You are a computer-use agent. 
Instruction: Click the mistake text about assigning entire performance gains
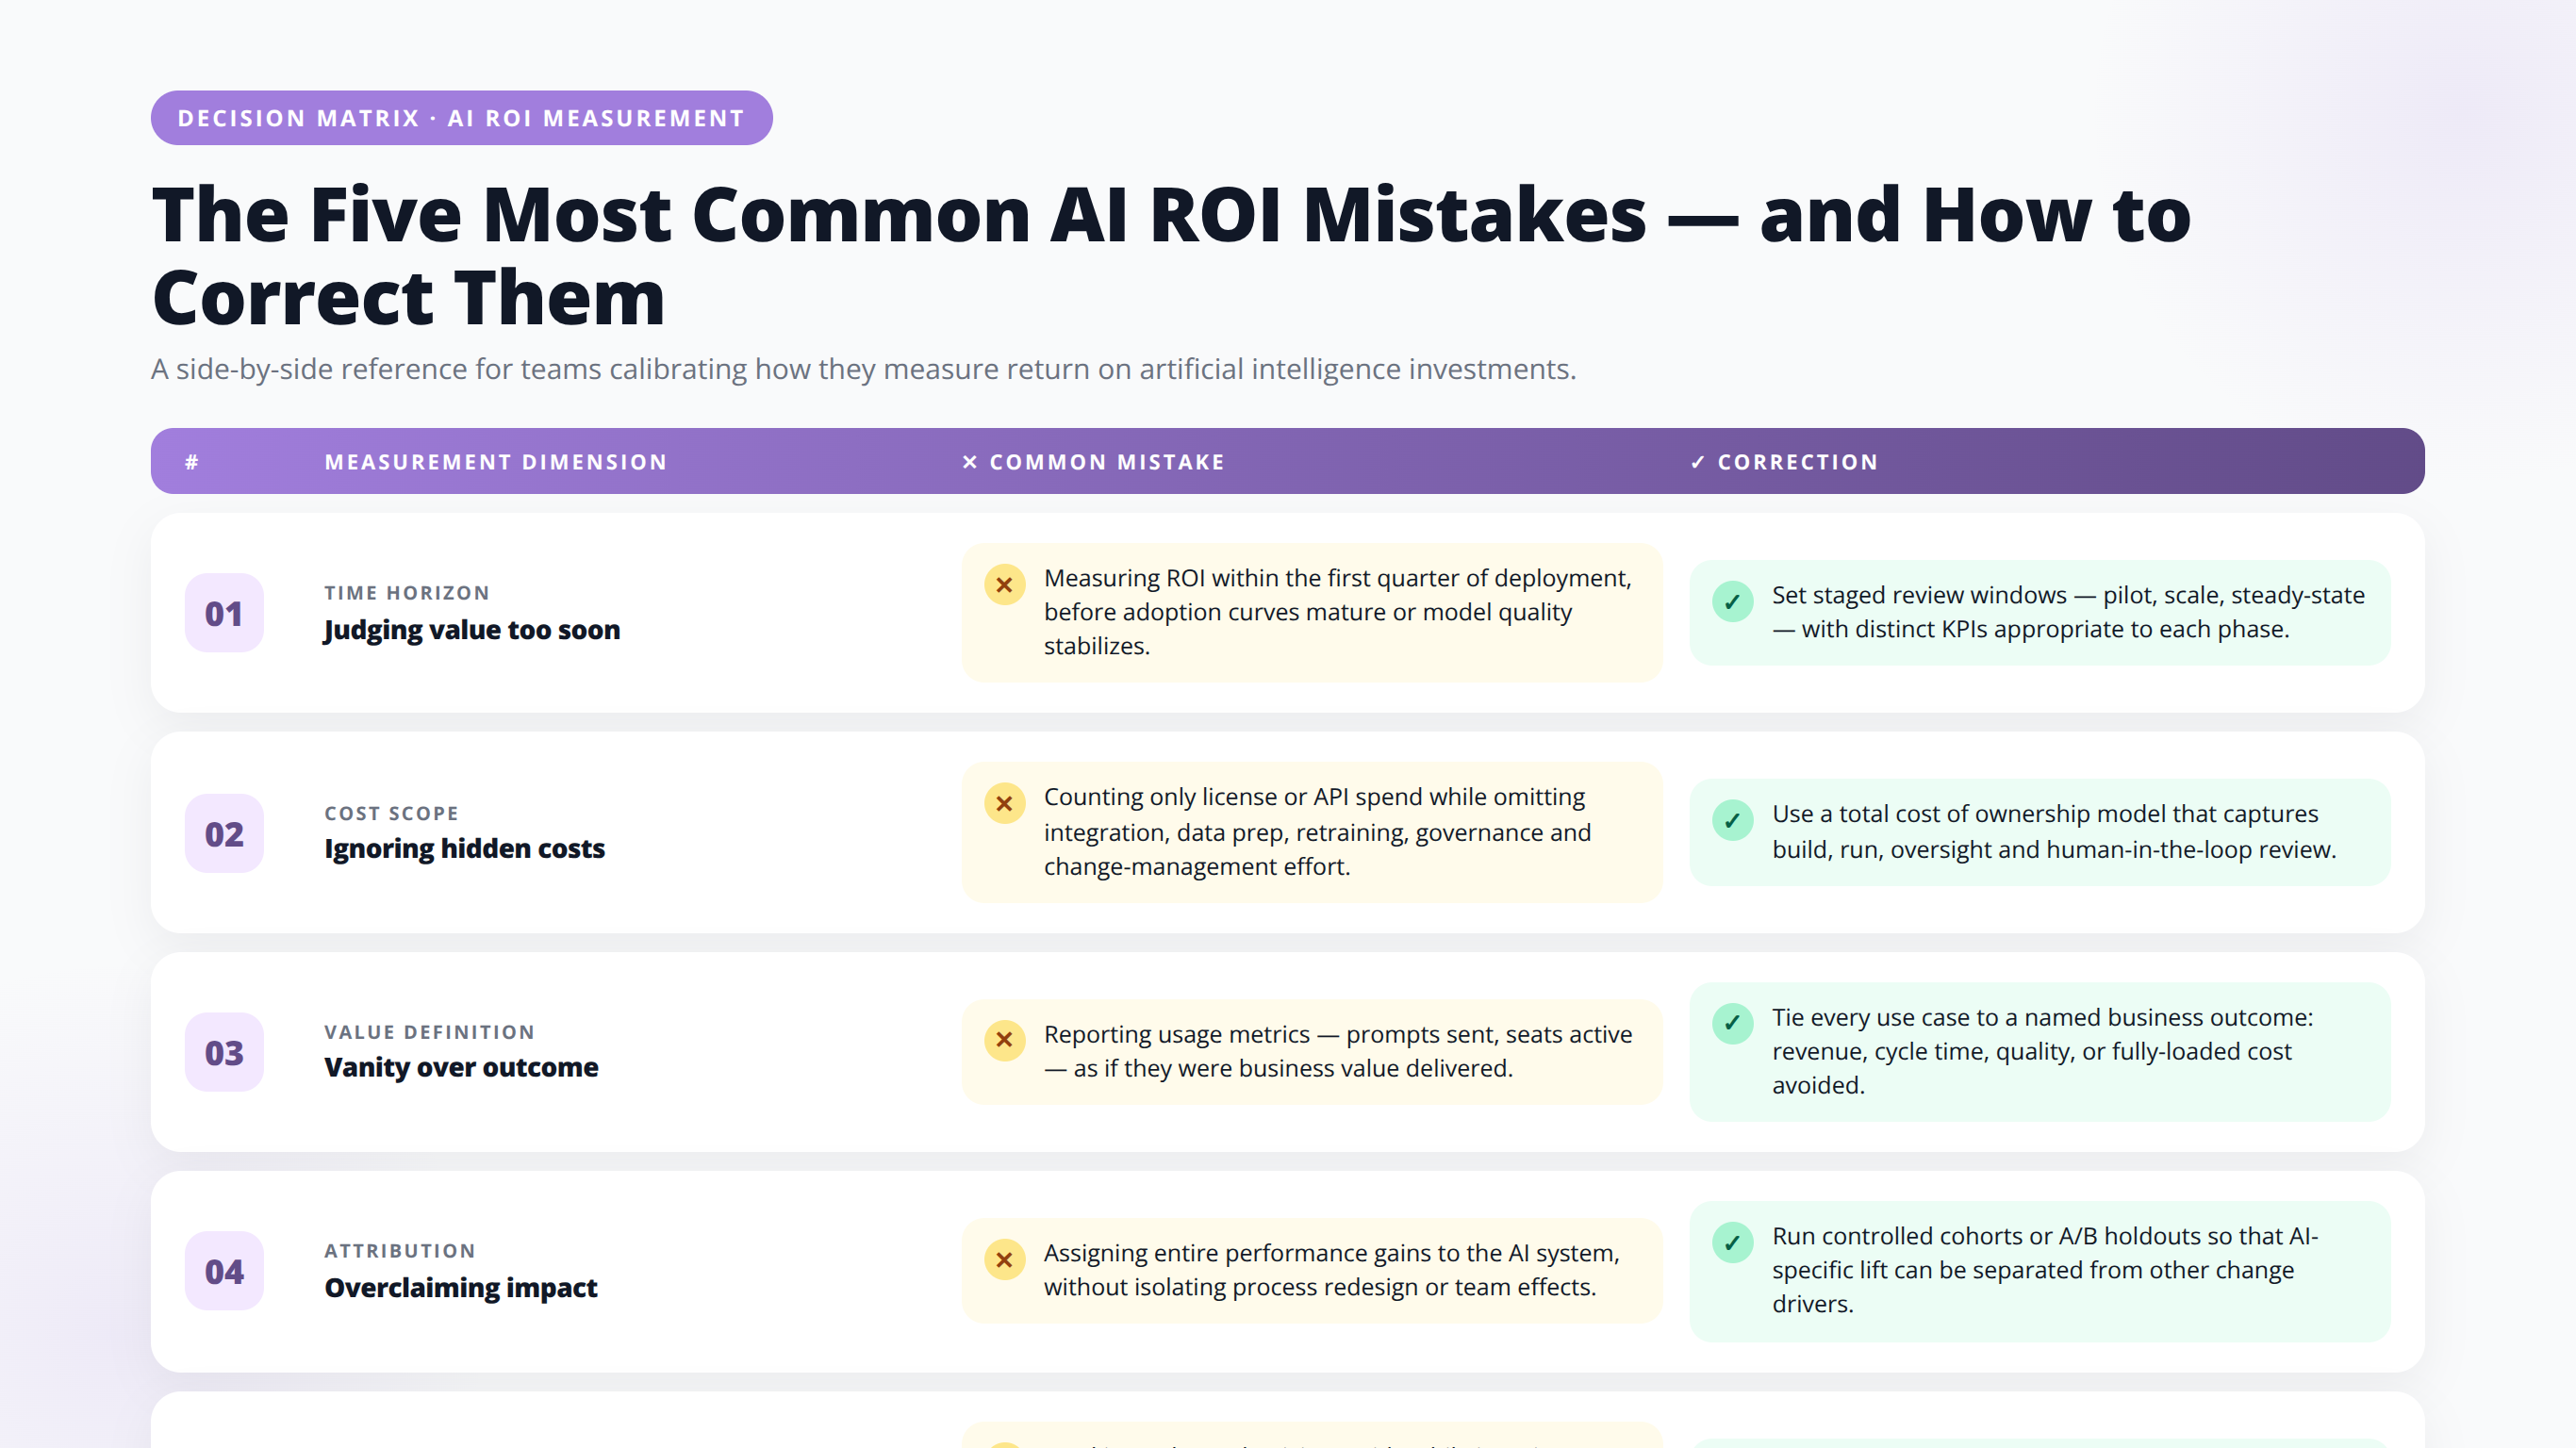pyautogui.click(x=1332, y=1270)
